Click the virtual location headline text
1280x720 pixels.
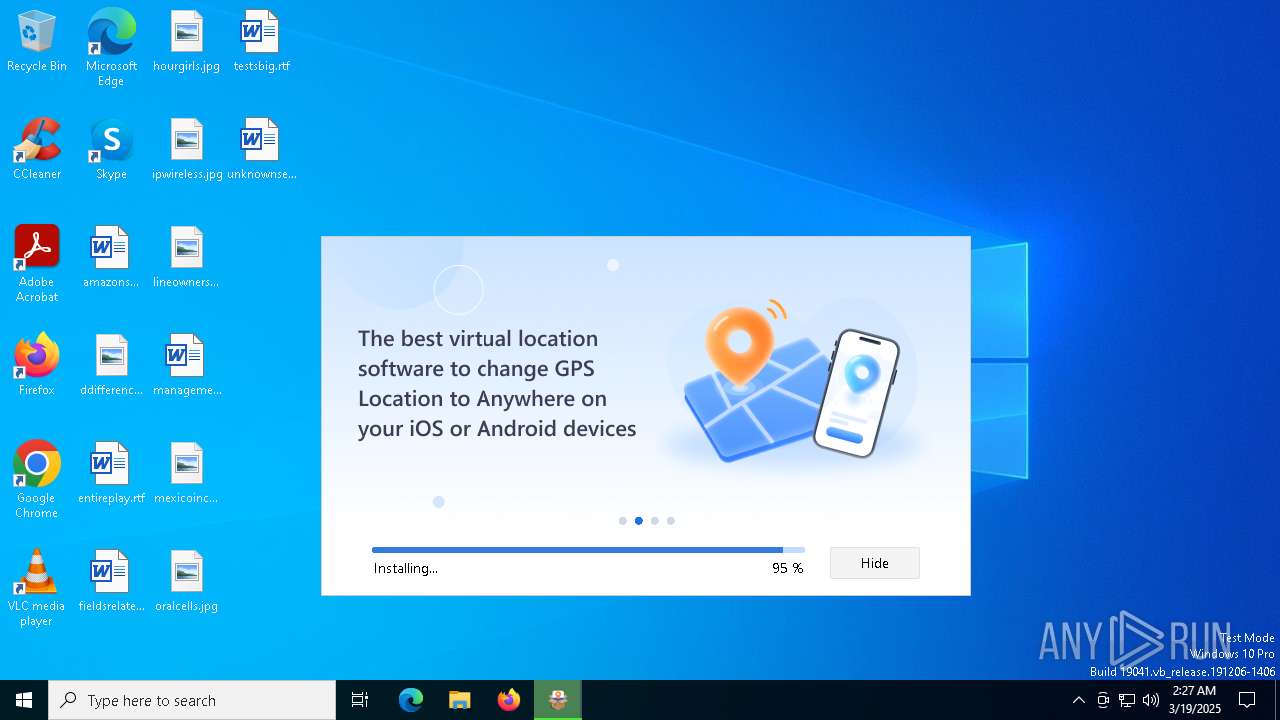[497, 383]
